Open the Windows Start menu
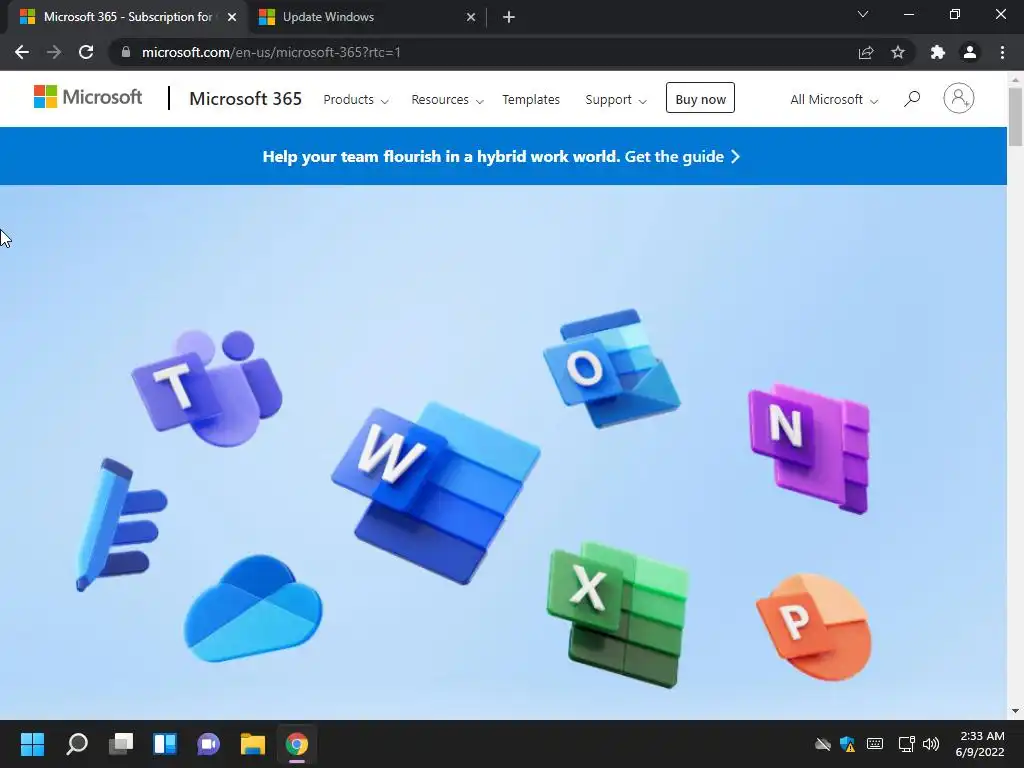 click(x=32, y=744)
